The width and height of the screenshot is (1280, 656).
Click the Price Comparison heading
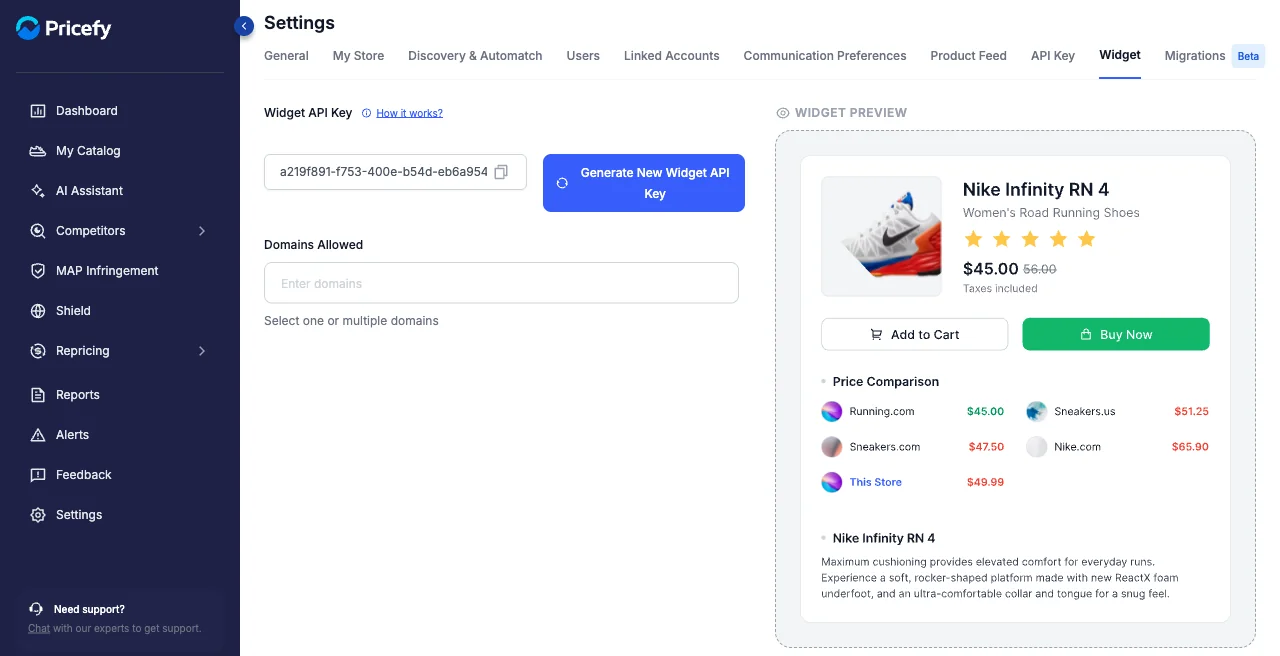[886, 381]
